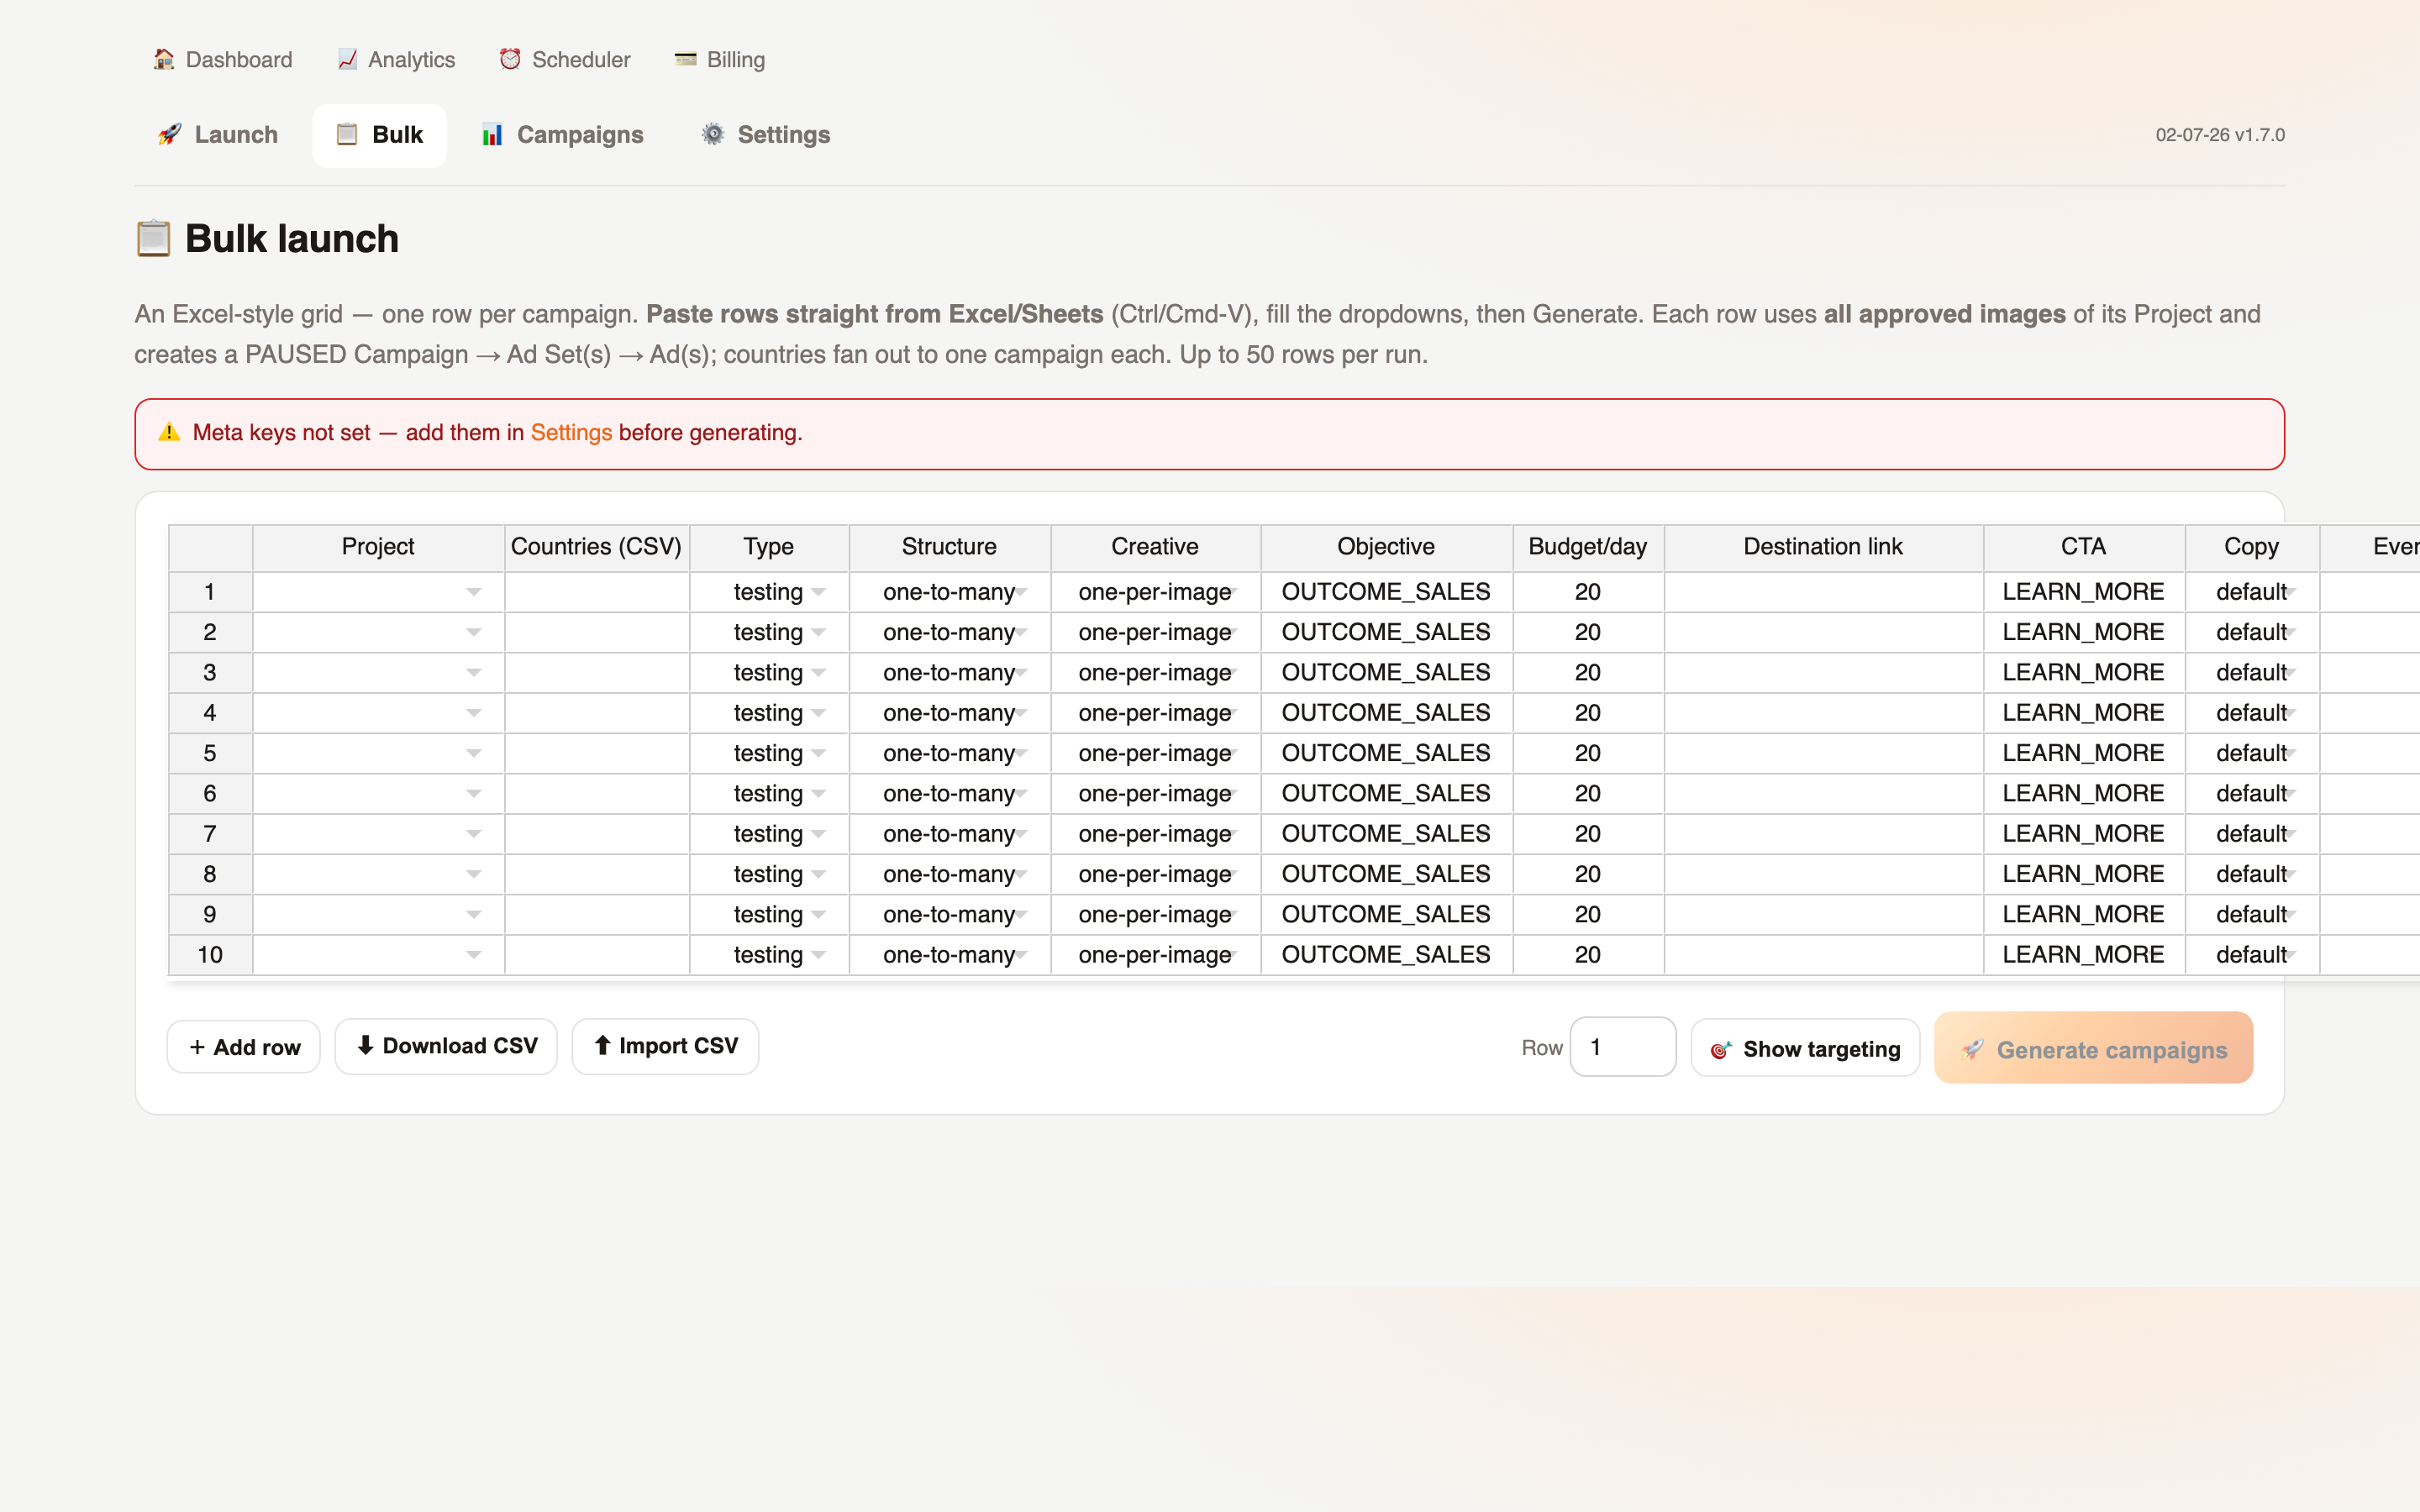This screenshot has height=1512, width=2420.
Task: Select the Countries (CSV) cell in row 1
Action: pyautogui.click(x=597, y=592)
